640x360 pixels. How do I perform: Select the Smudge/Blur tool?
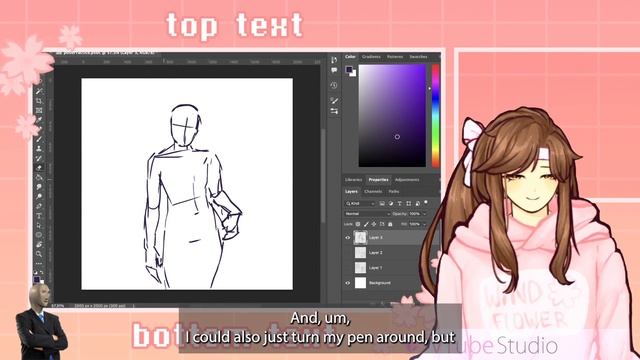[39, 187]
